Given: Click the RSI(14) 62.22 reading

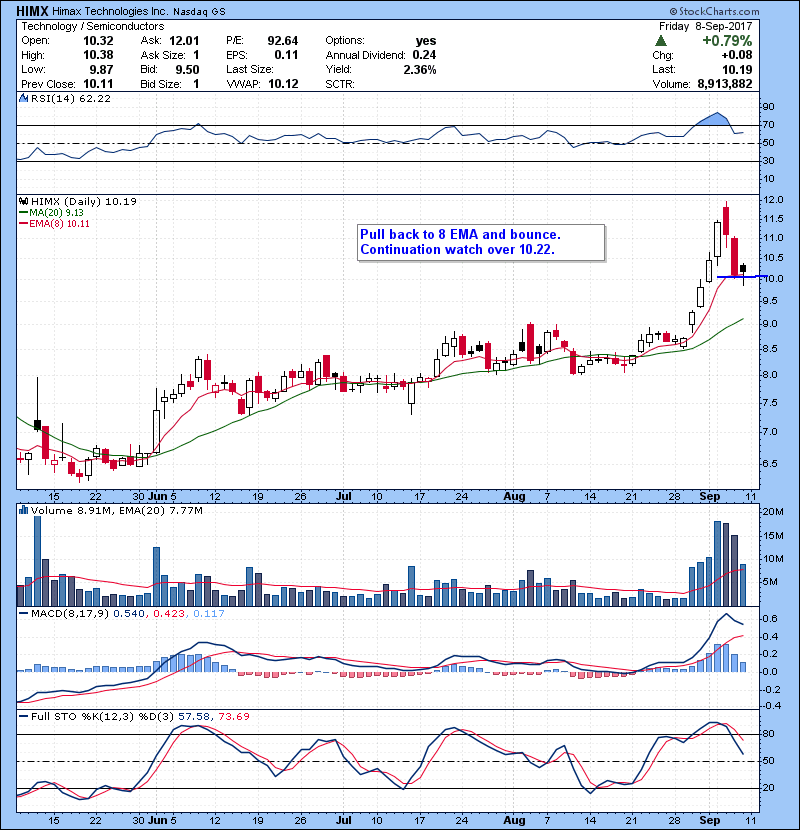Looking at the screenshot, I should pyautogui.click(x=71, y=98).
